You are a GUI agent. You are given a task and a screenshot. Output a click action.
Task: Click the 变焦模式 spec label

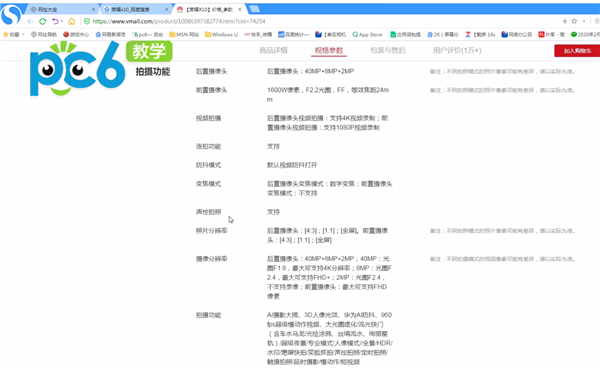coord(208,184)
